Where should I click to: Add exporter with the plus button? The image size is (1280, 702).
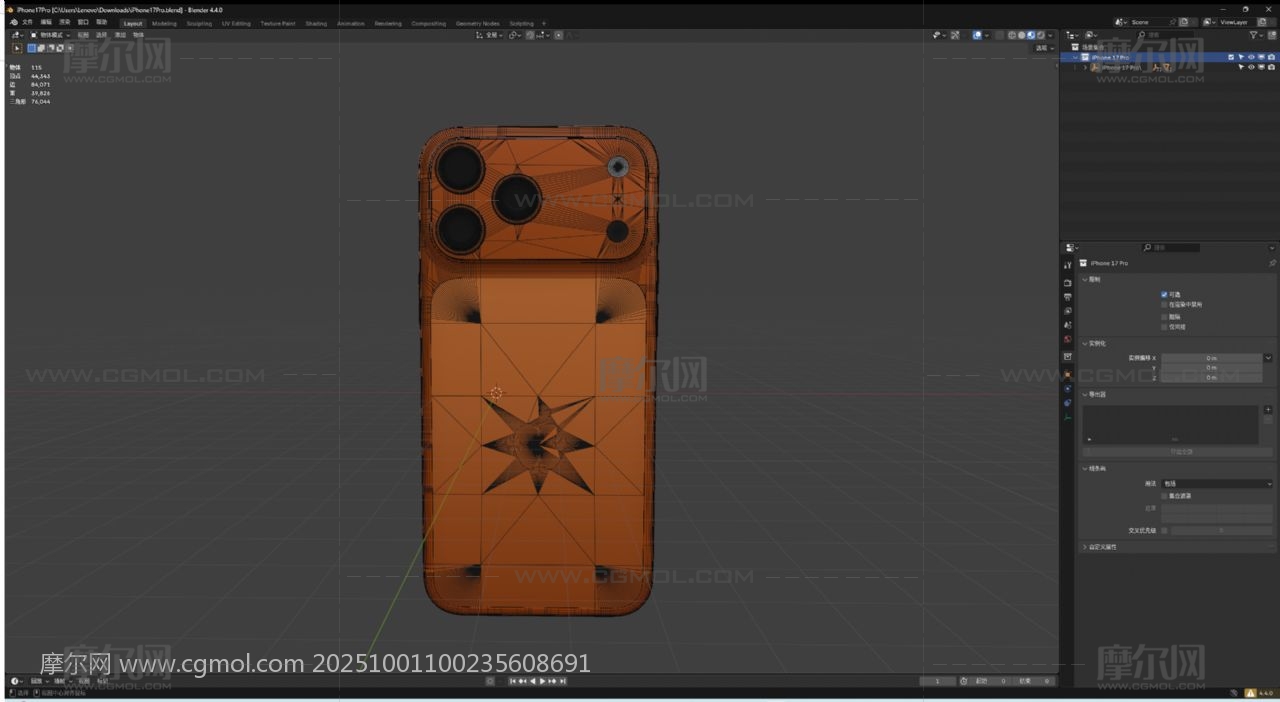point(1268,409)
